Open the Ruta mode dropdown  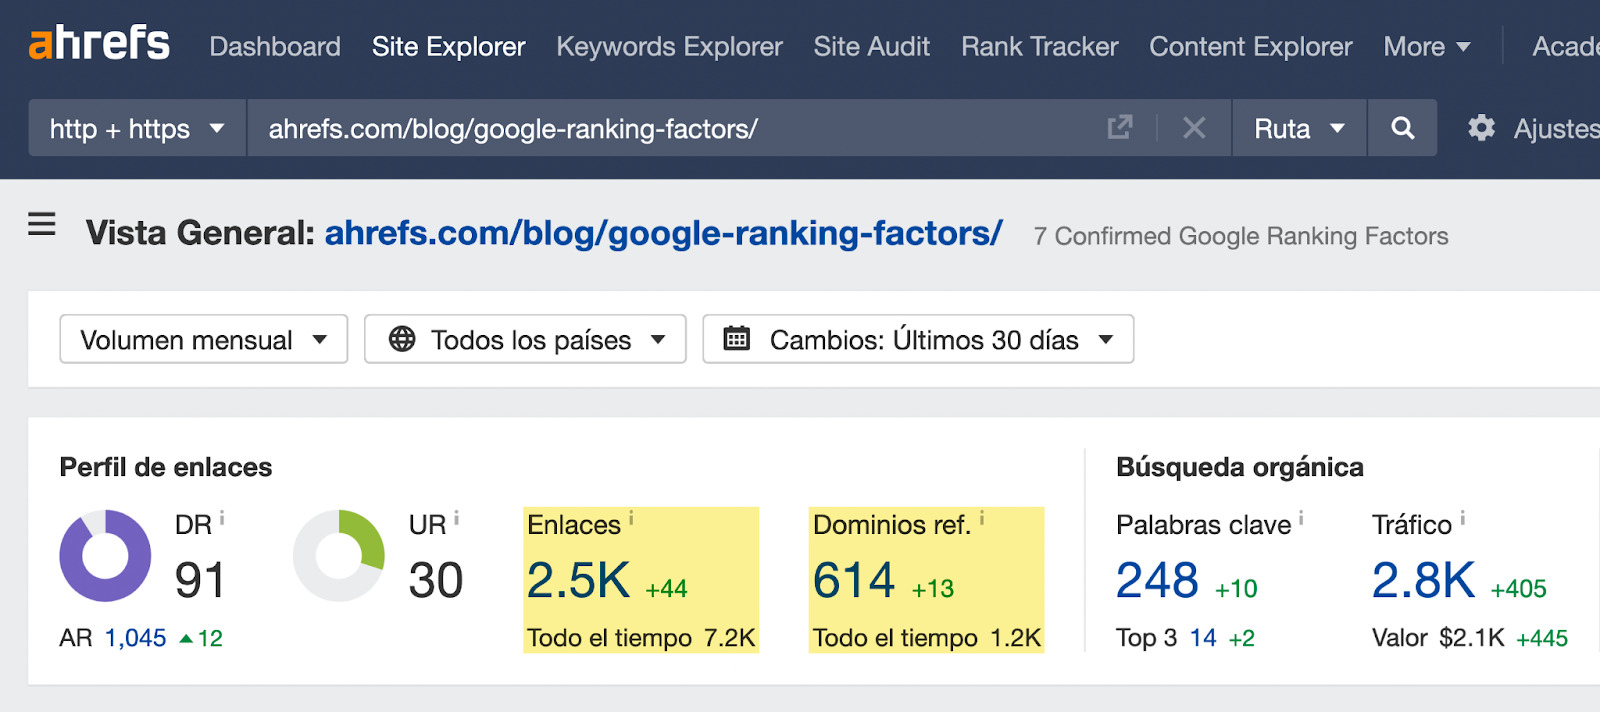point(1299,128)
